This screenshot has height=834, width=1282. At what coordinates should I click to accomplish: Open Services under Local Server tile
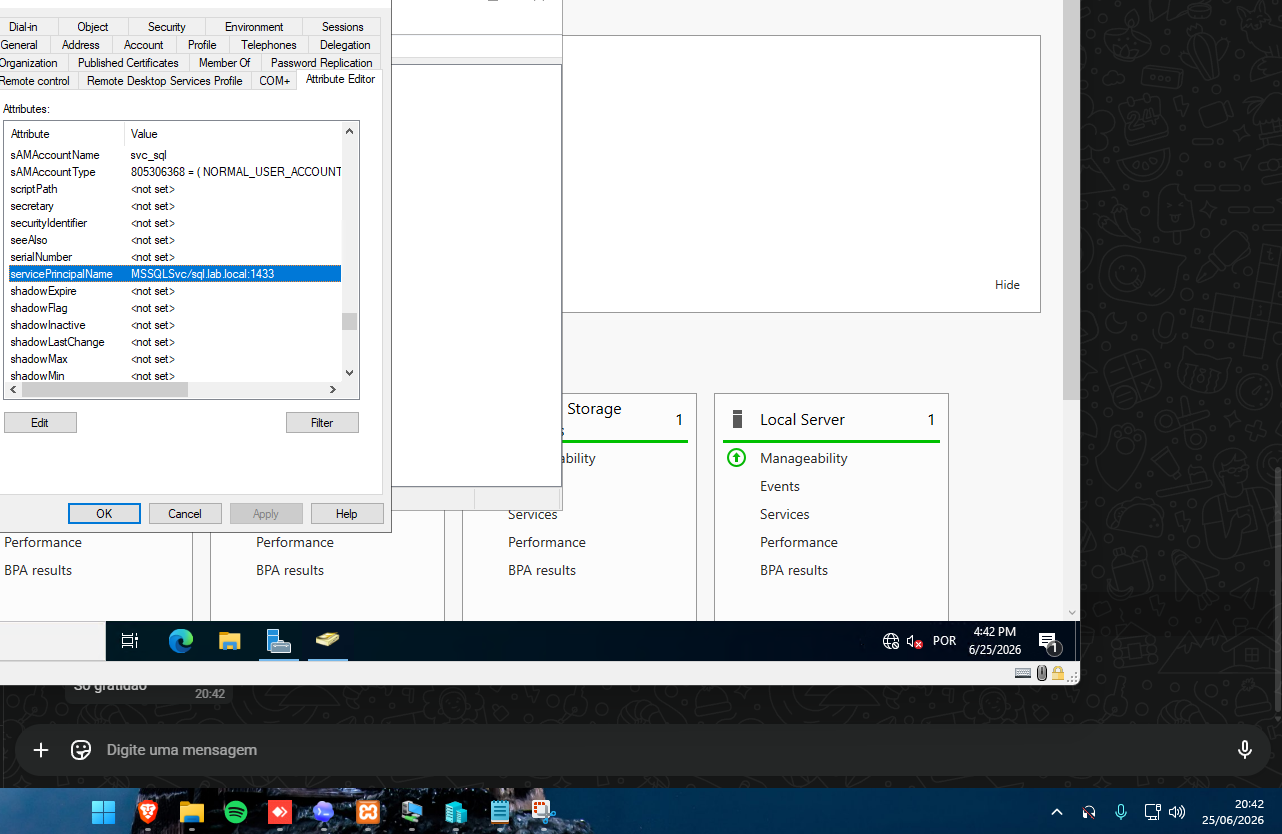tap(785, 514)
